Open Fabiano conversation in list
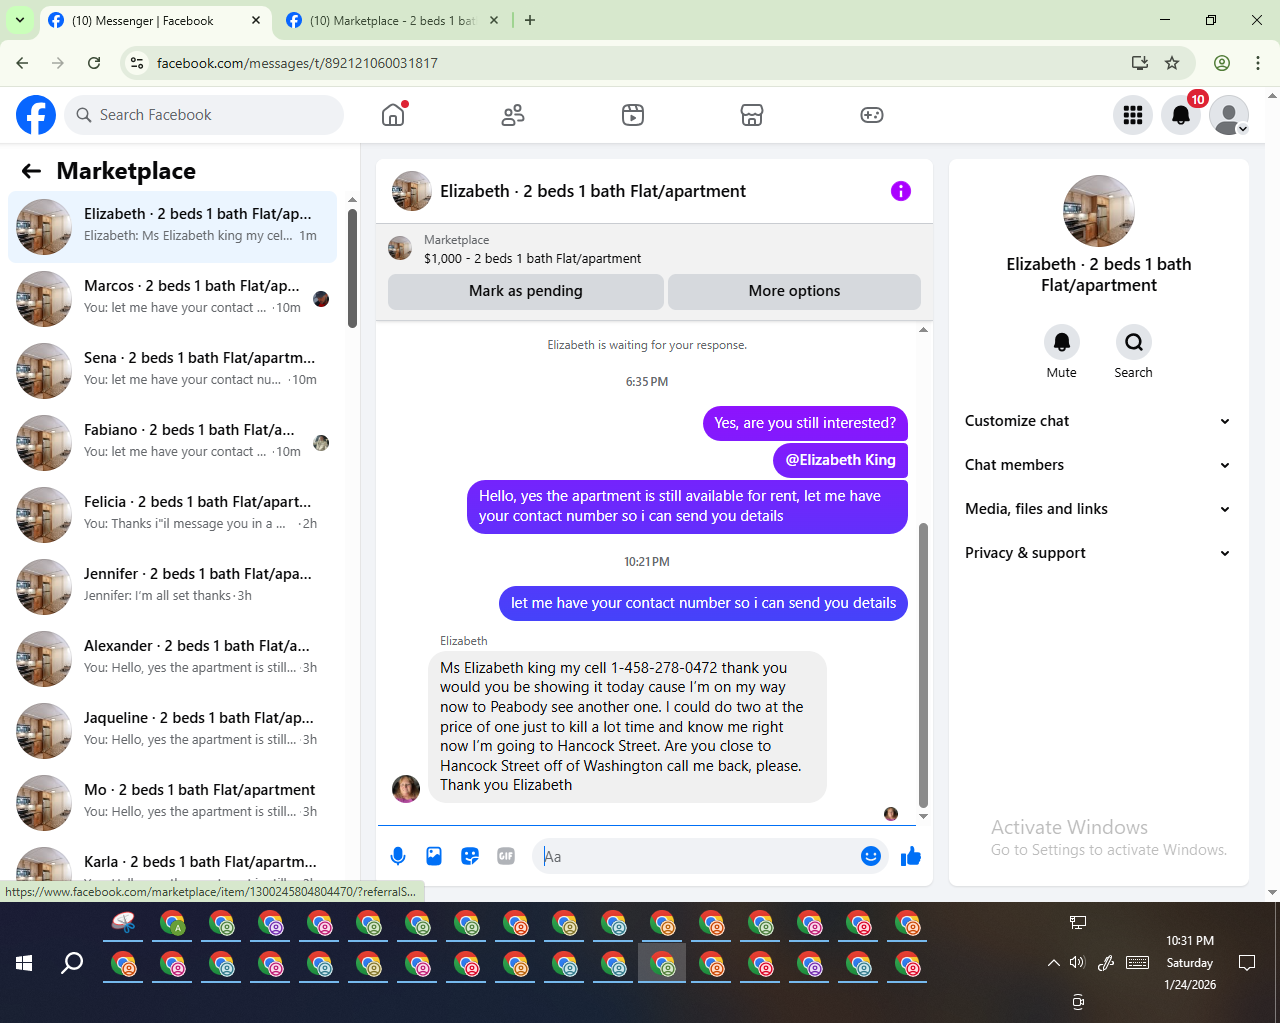The image size is (1280, 1023). (x=173, y=443)
